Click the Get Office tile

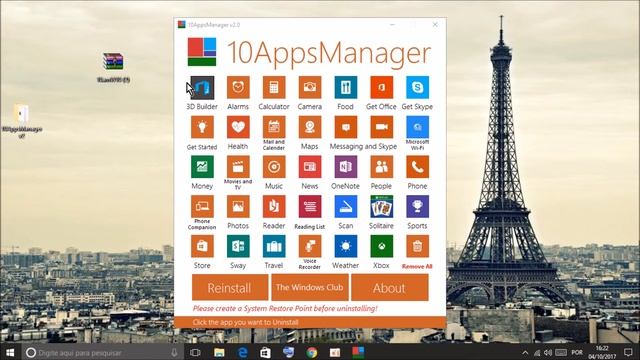[382, 87]
